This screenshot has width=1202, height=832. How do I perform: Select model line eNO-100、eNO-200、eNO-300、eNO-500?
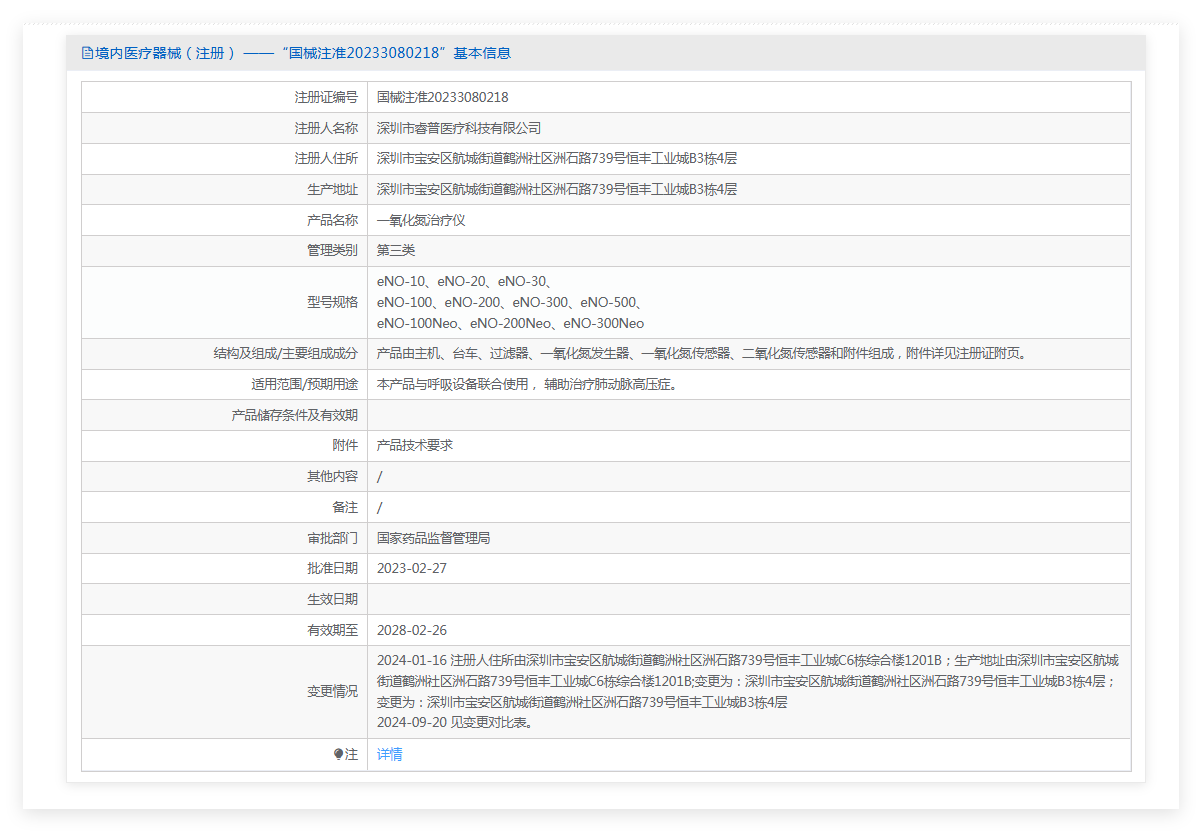click(x=509, y=302)
